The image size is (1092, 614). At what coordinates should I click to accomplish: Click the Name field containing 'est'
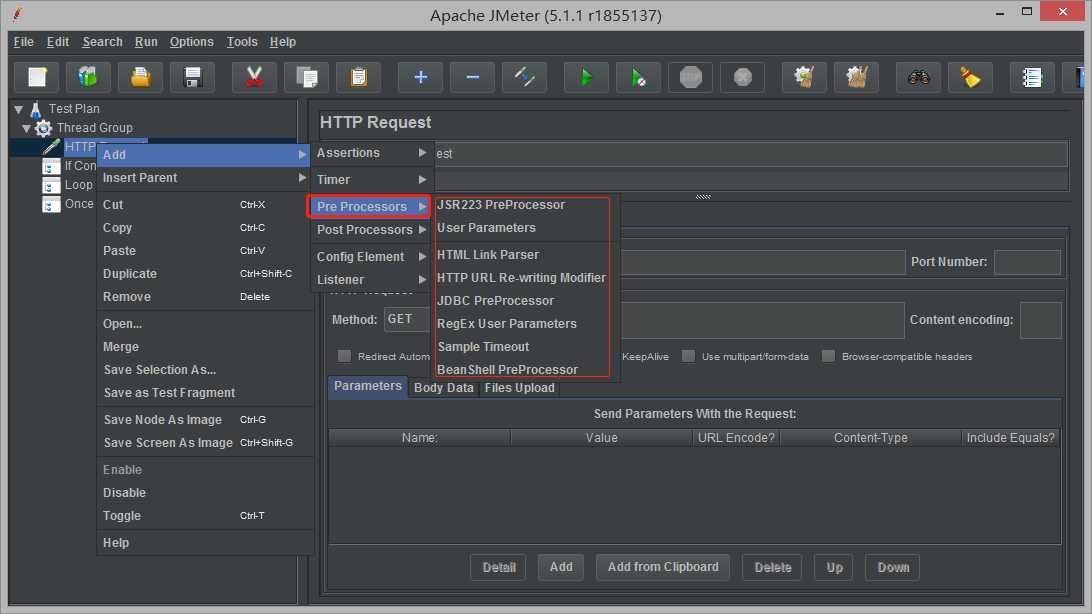pos(751,154)
